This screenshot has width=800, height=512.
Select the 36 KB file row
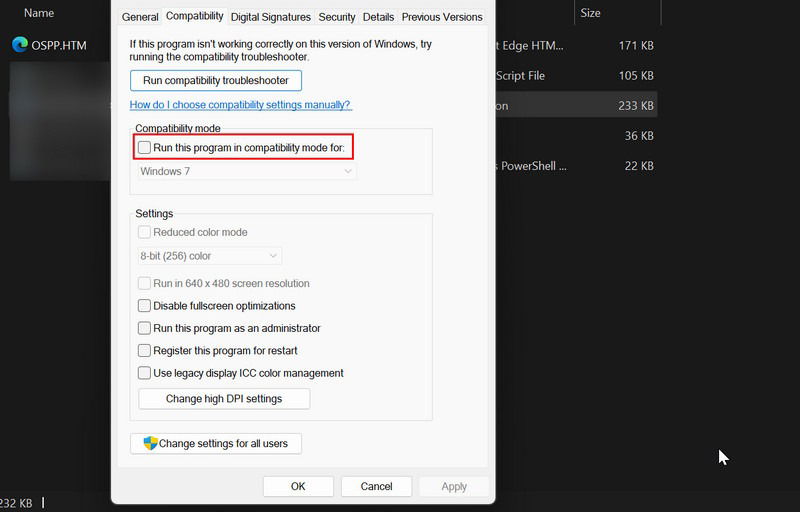point(576,136)
